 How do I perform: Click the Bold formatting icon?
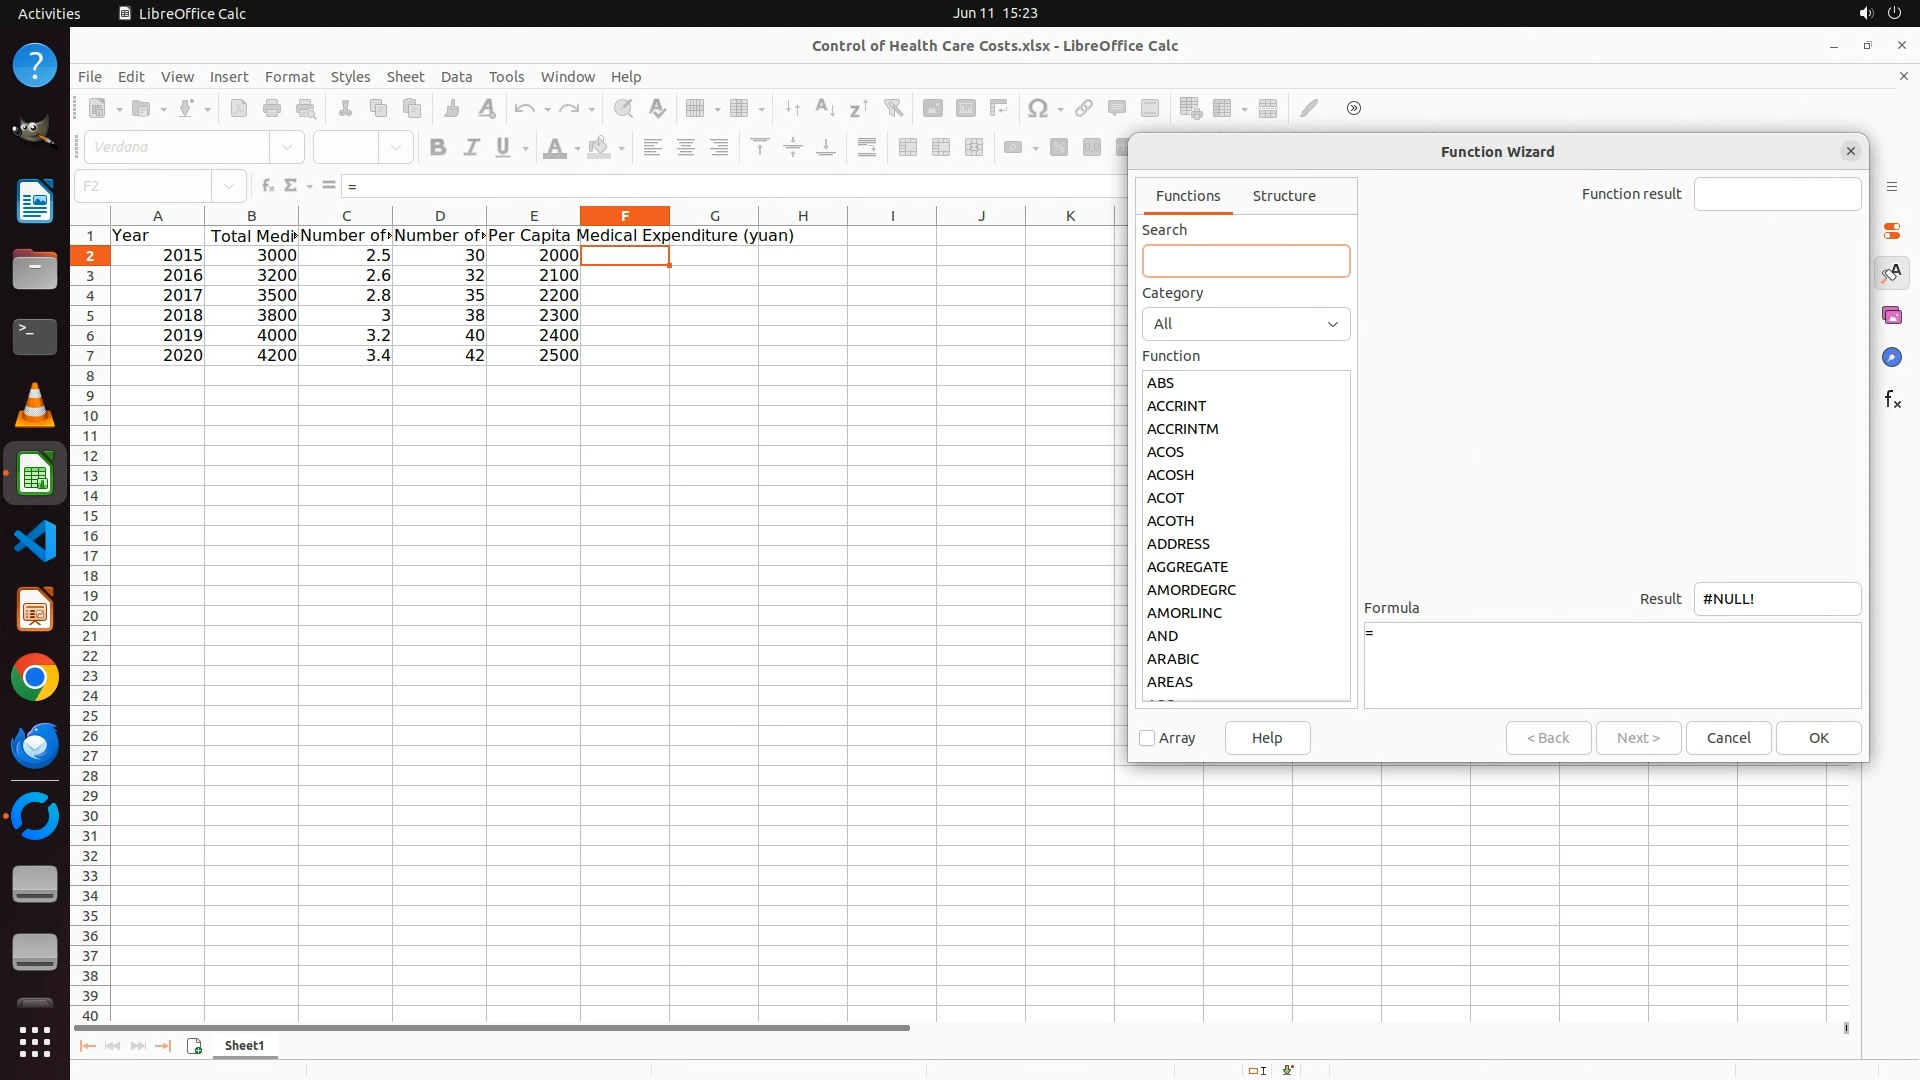[437, 148]
